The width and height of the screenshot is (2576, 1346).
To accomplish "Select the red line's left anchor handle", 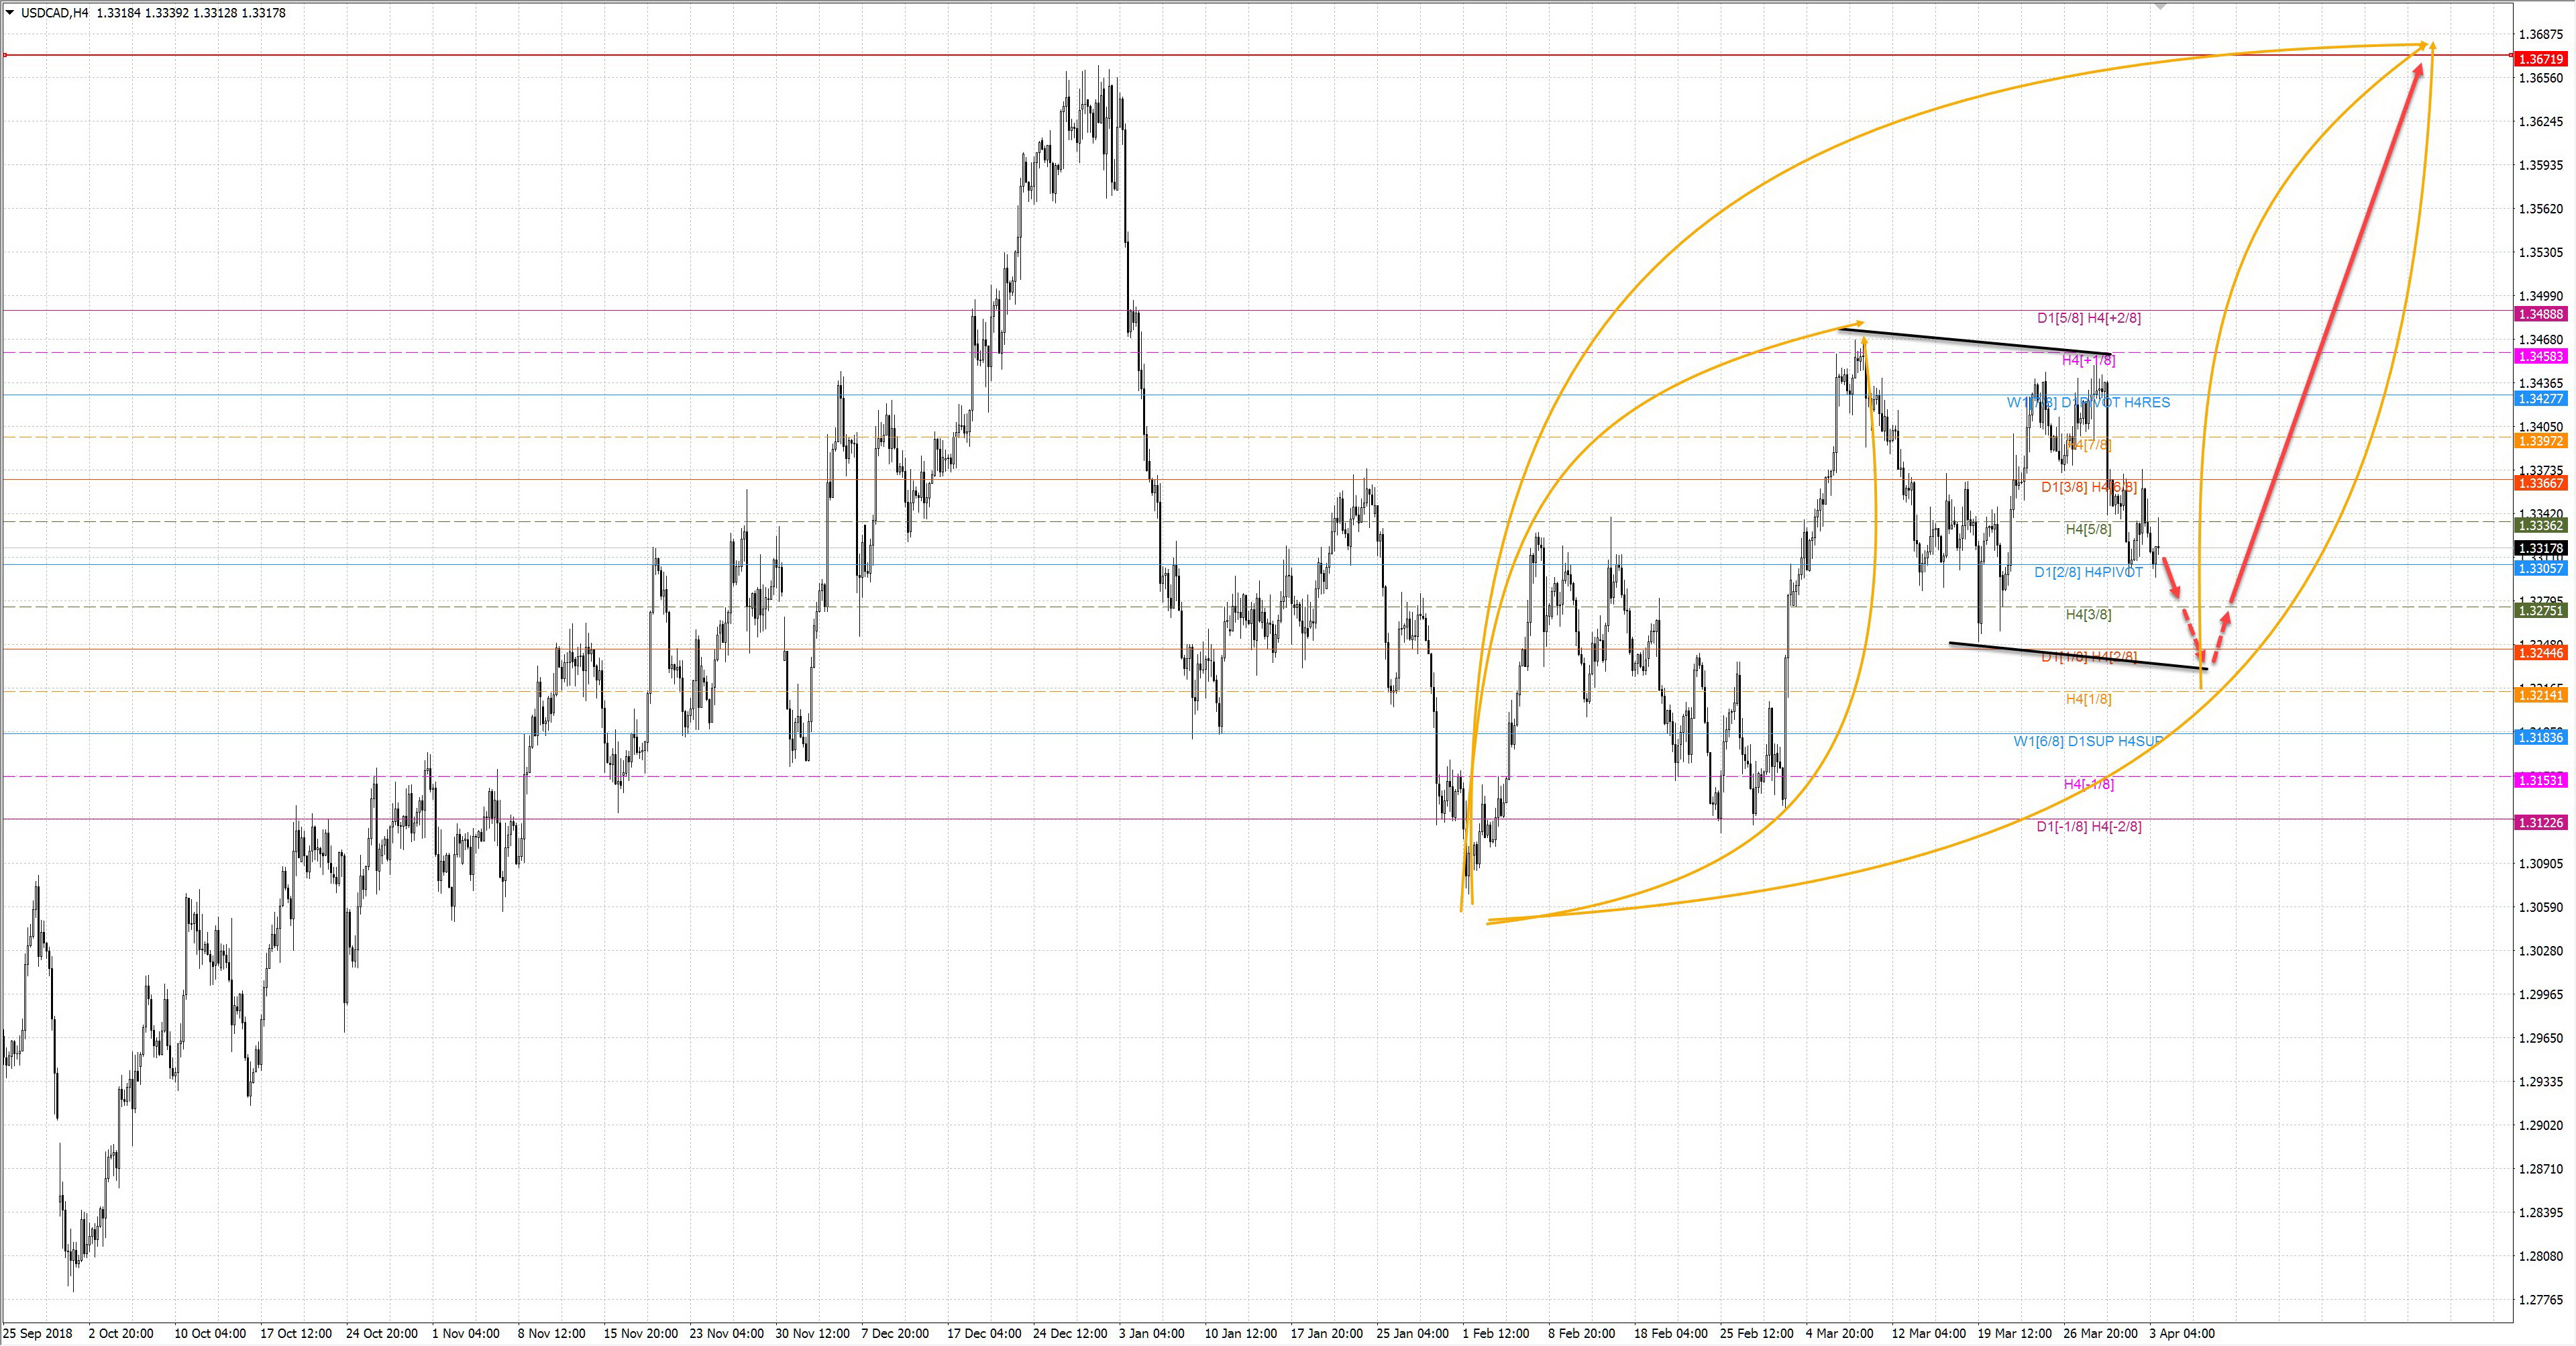I will tap(5, 55).
